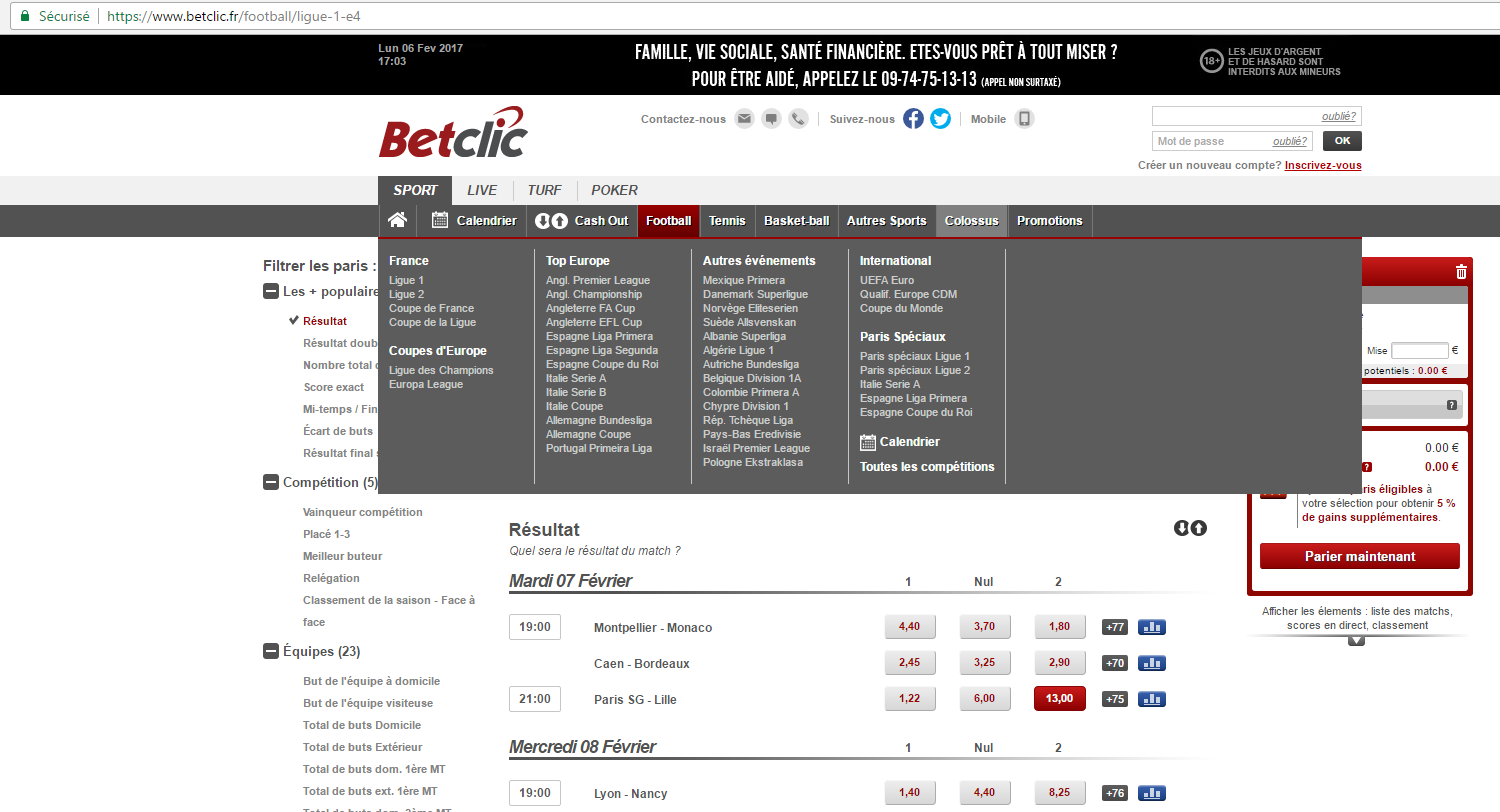Expand the Afficher les éléments arrow
1500x812 pixels.
(x=1357, y=640)
